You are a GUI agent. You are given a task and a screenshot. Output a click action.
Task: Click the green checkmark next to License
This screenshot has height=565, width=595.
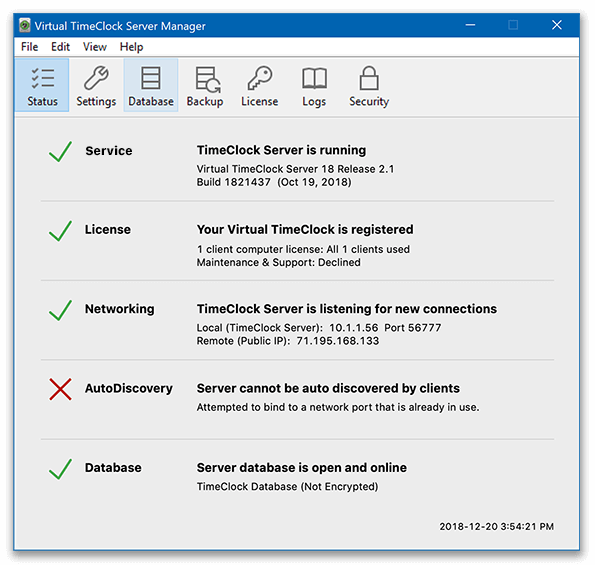click(x=60, y=231)
